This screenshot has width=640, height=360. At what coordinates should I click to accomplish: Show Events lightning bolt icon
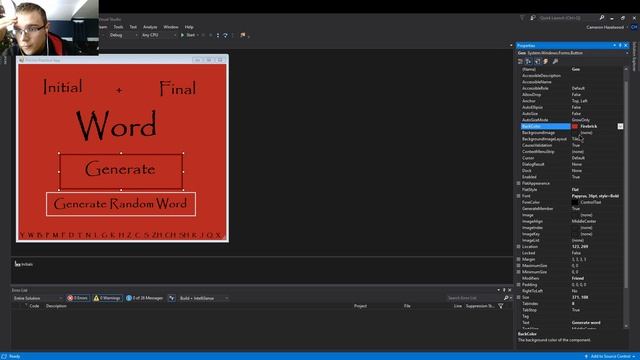click(x=546, y=61)
